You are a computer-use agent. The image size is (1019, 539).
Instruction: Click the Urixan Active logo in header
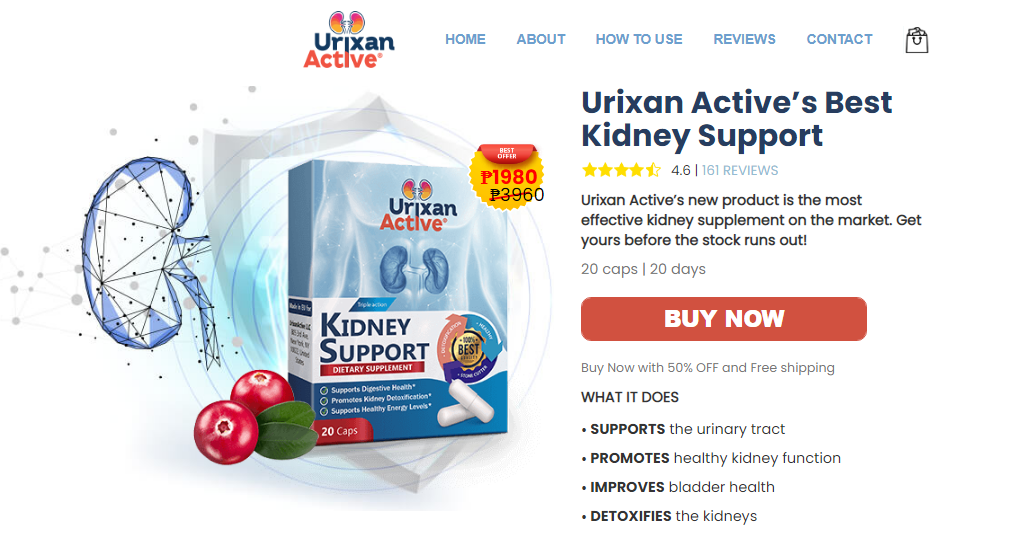[349, 40]
